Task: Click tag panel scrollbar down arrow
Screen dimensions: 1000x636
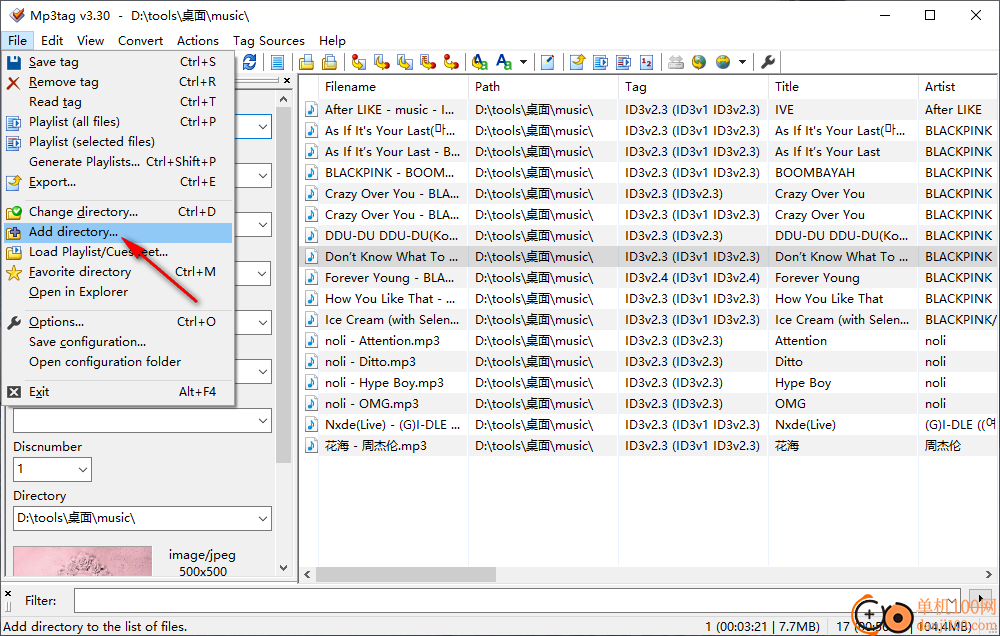Action: pos(284,568)
